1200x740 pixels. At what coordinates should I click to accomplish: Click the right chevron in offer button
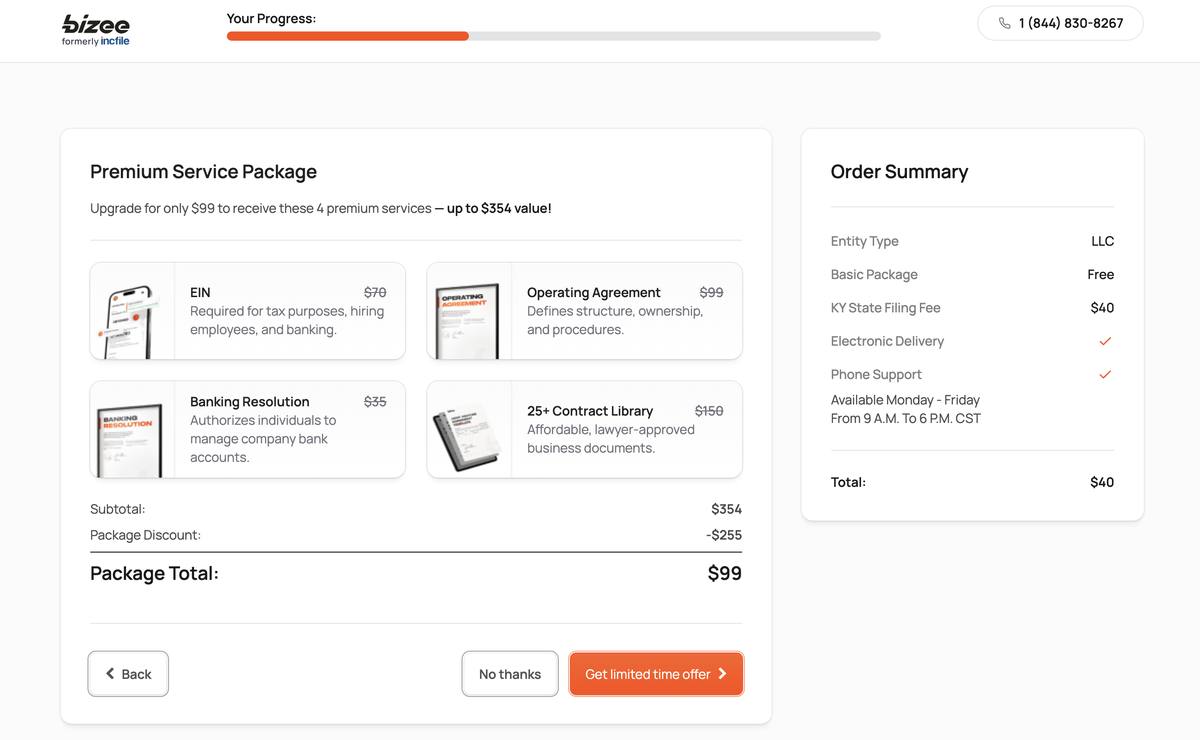(x=722, y=674)
